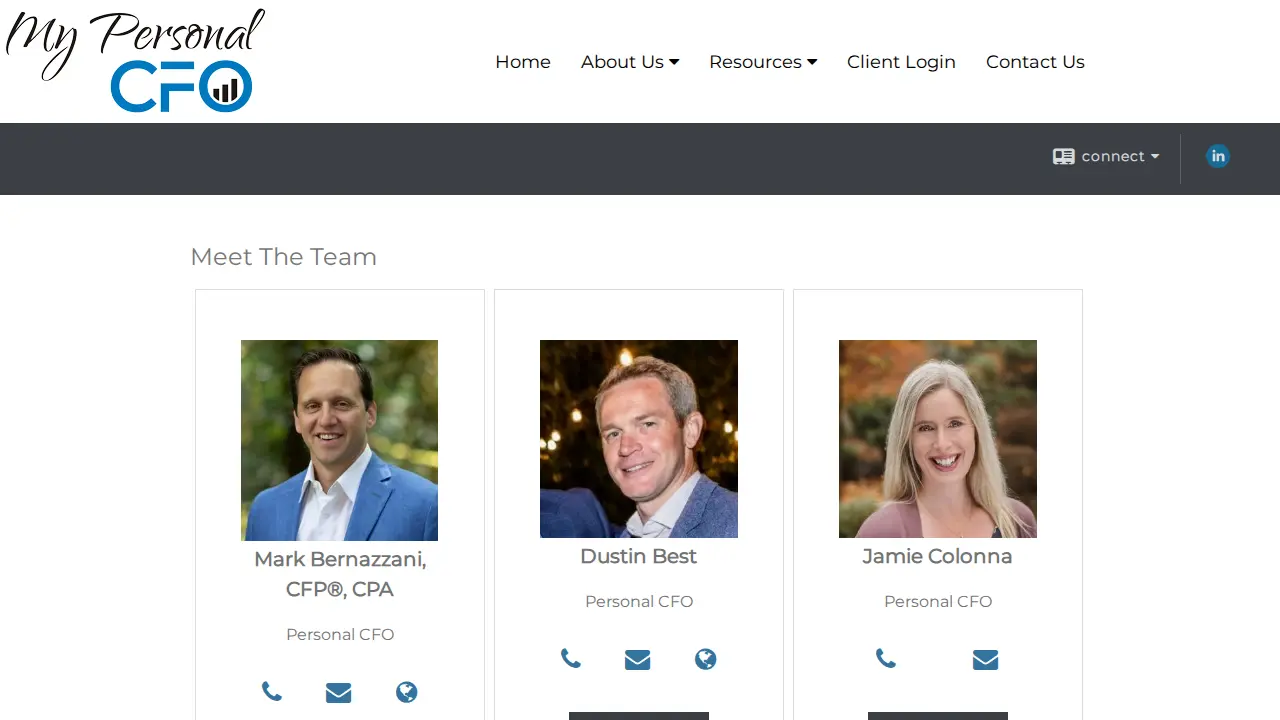Screen dimensions: 1280x720
Task: Expand the connect dropdown
Action: (1106, 156)
